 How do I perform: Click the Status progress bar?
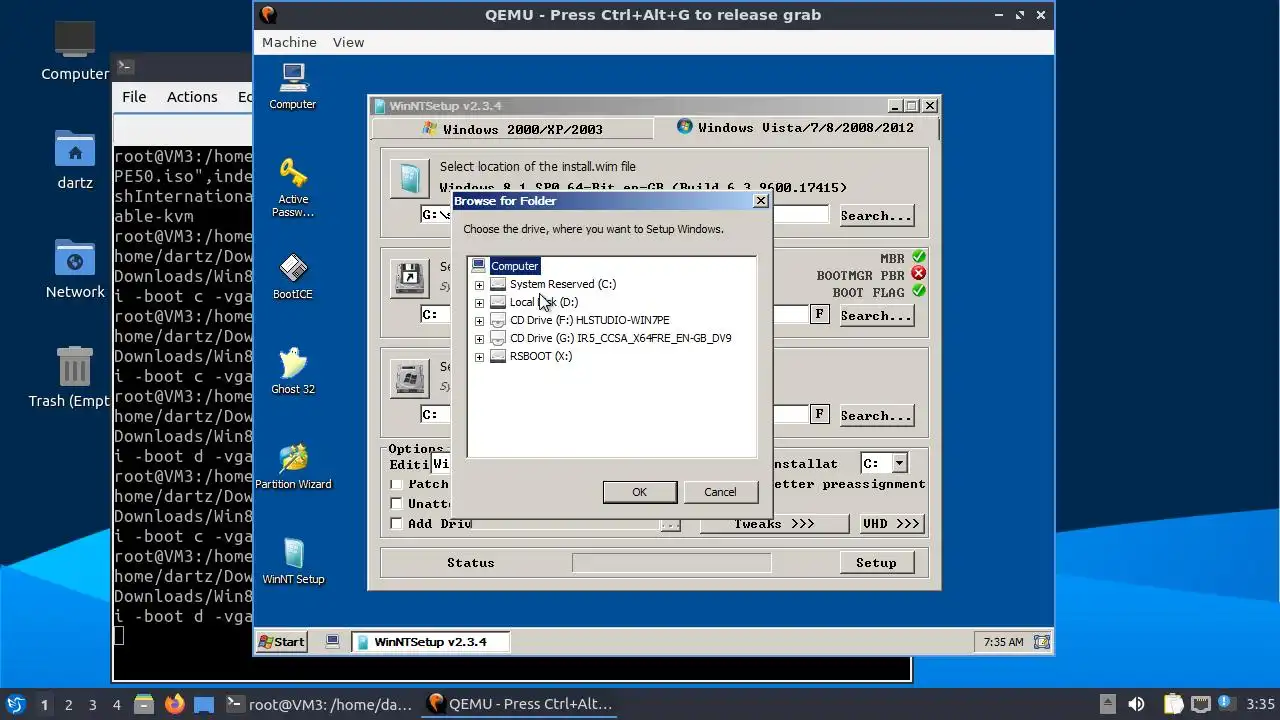click(671, 563)
